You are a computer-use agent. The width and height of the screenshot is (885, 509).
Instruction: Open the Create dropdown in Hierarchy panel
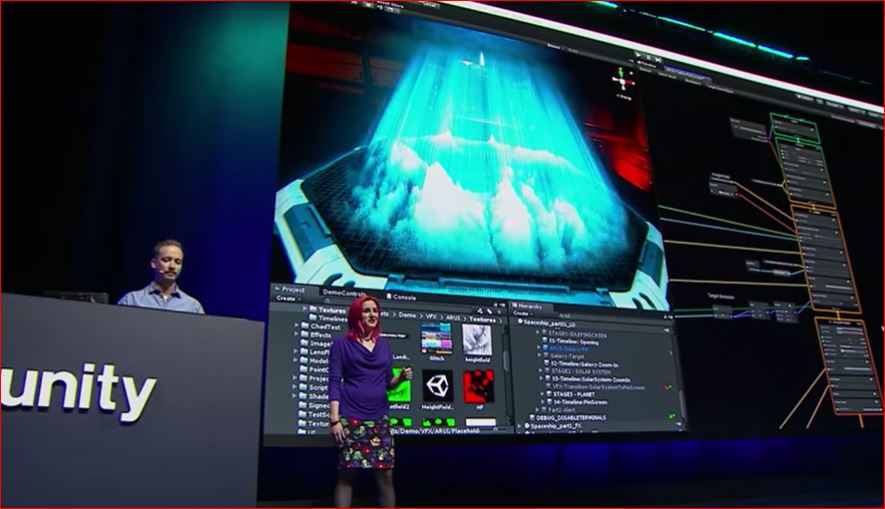click(523, 313)
